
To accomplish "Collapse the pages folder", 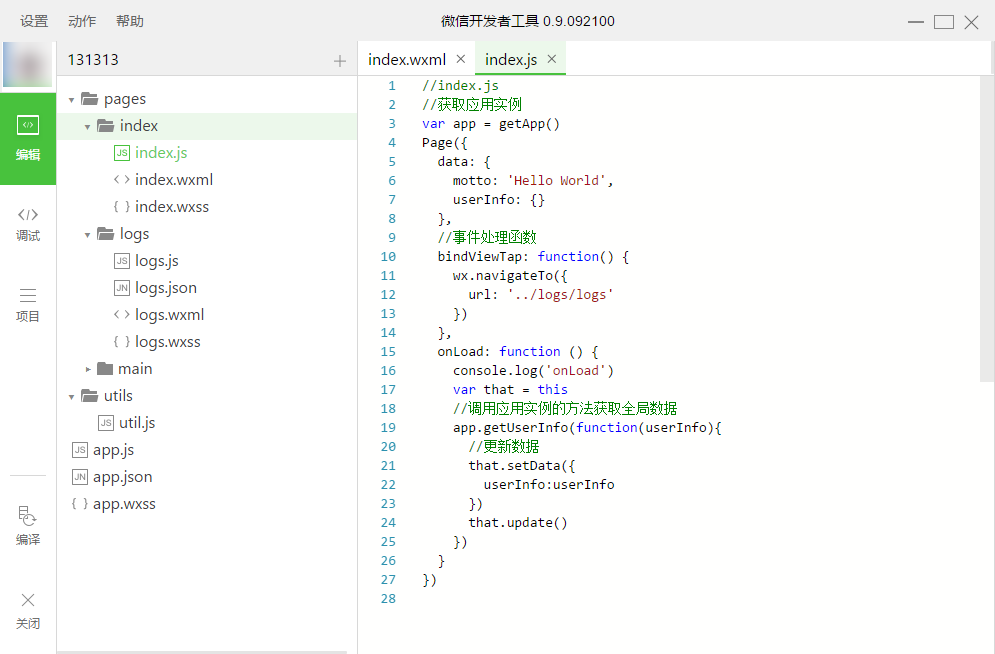I will click(x=72, y=99).
